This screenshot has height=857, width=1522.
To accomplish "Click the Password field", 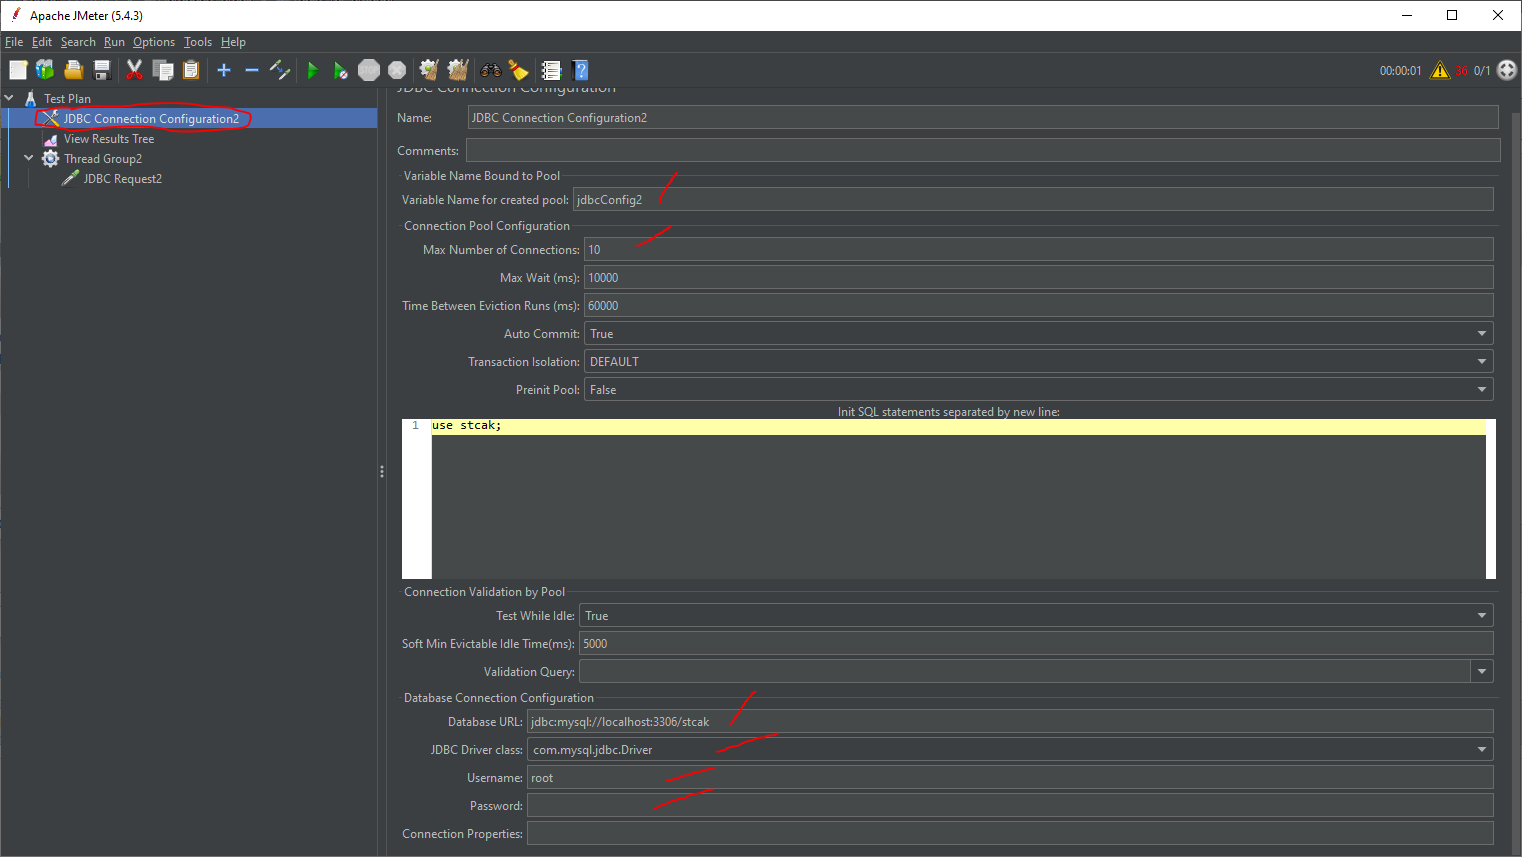I will coord(1010,806).
